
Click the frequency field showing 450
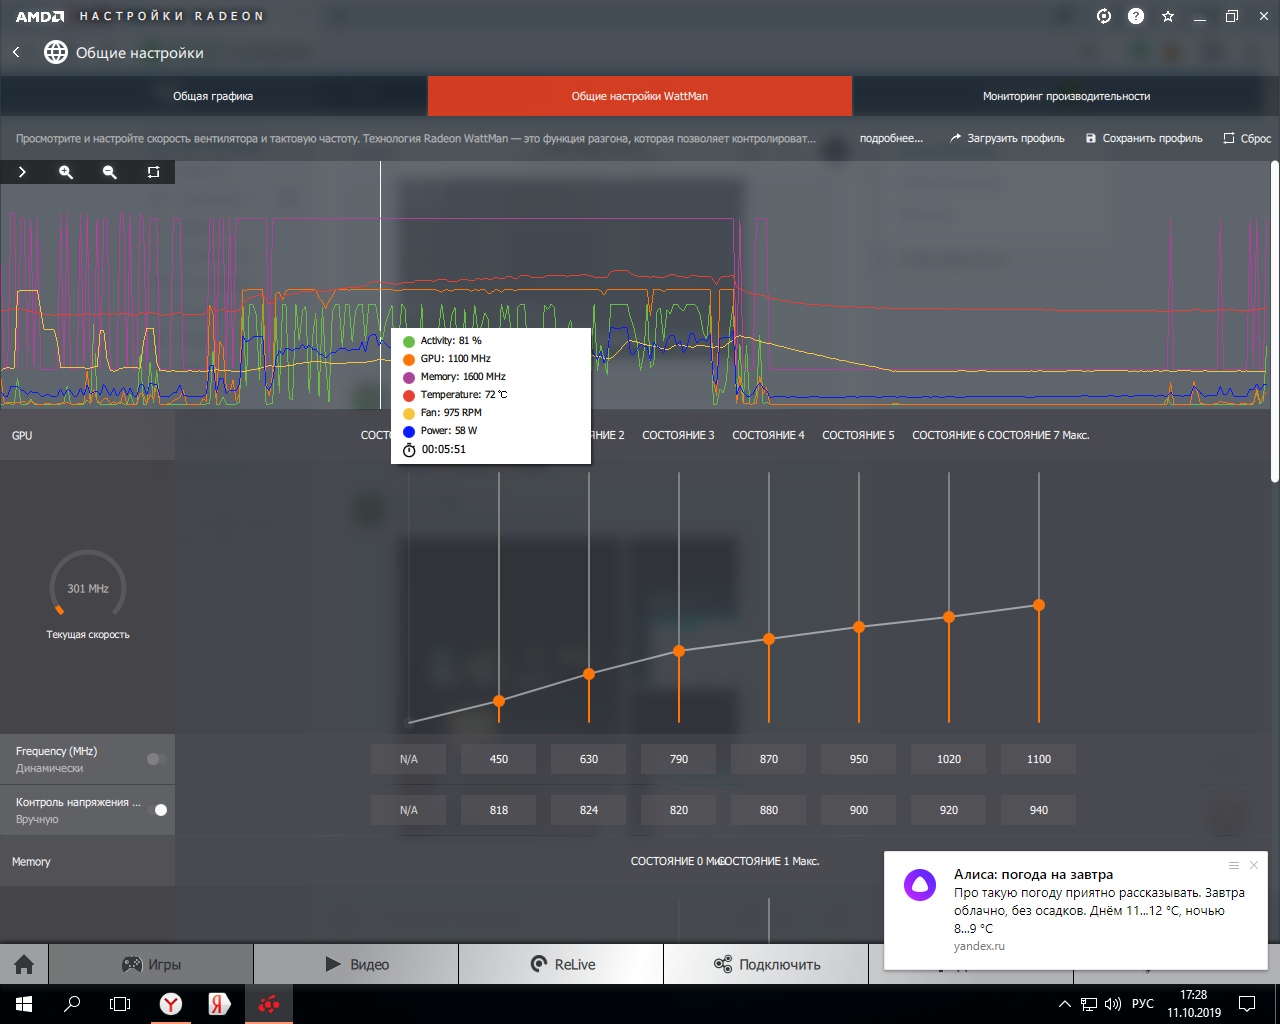[x=499, y=759]
